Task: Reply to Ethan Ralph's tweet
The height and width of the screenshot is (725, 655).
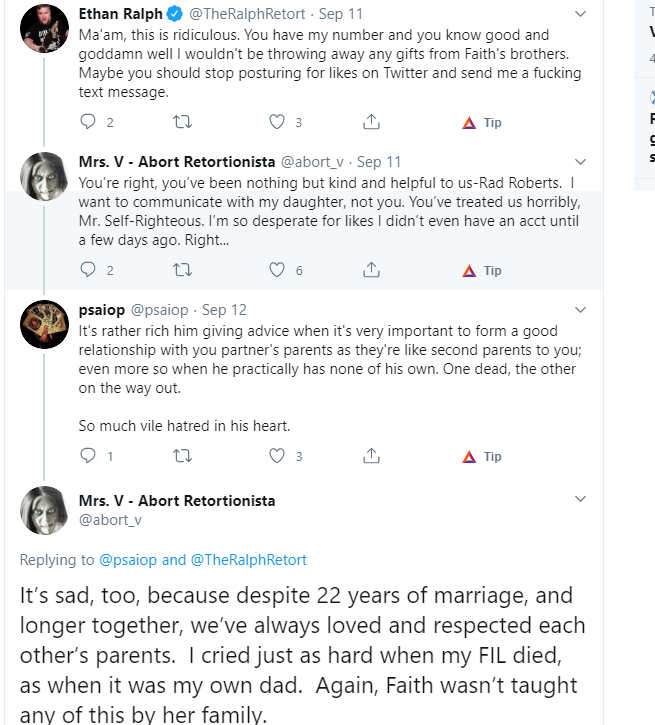Action: (88, 122)
